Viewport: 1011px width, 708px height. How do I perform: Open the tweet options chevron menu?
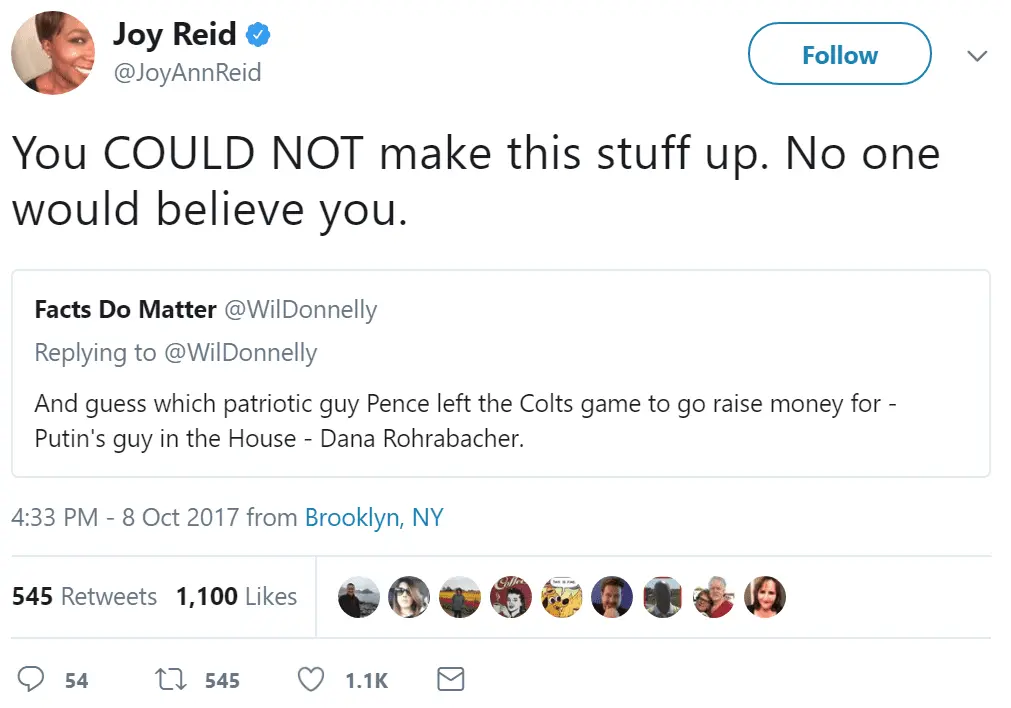977,56
